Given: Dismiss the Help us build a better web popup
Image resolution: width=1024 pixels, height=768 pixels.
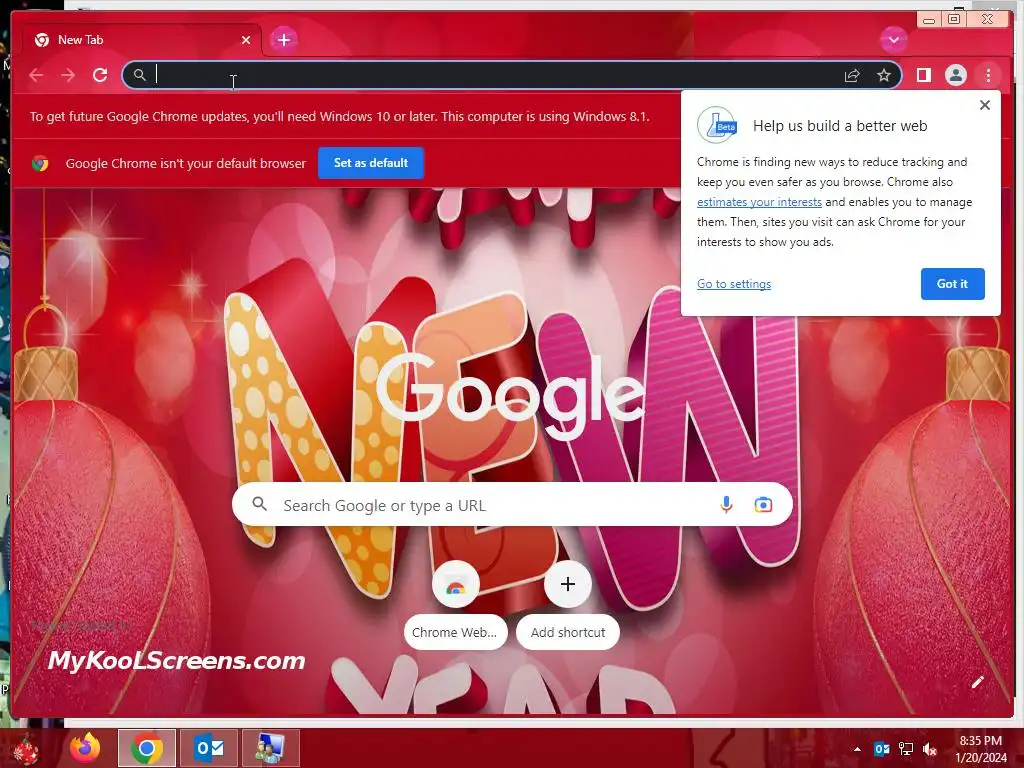Looking at the screenshot, I should coord(985,105).
